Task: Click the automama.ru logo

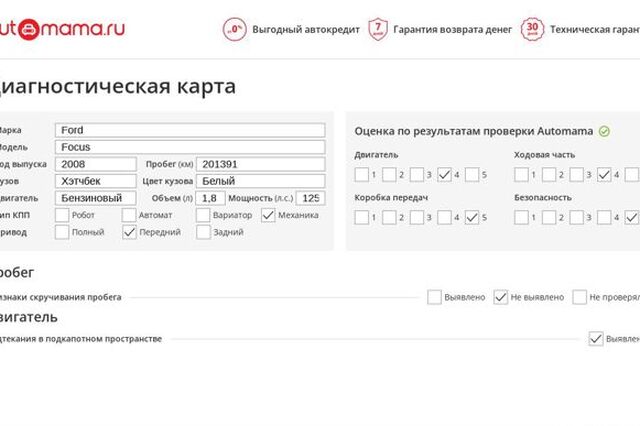Action: (62, 29)
